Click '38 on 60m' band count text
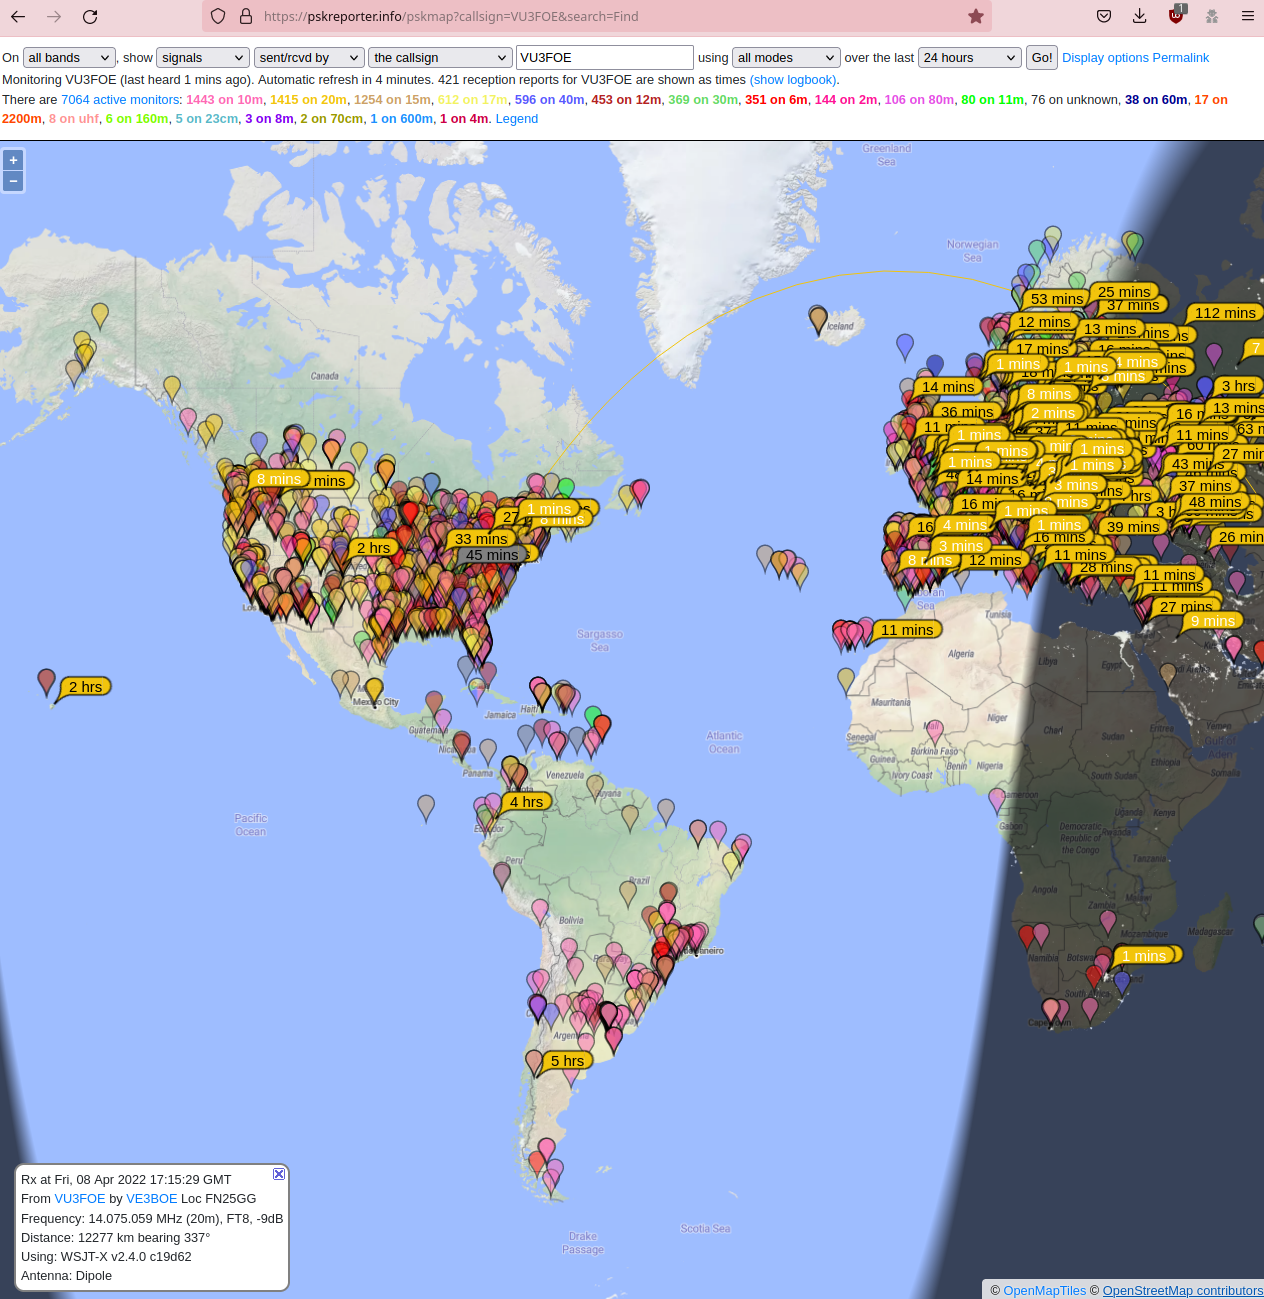The height and width of the screenshot is (1299, 1264). coord(1156,100)
